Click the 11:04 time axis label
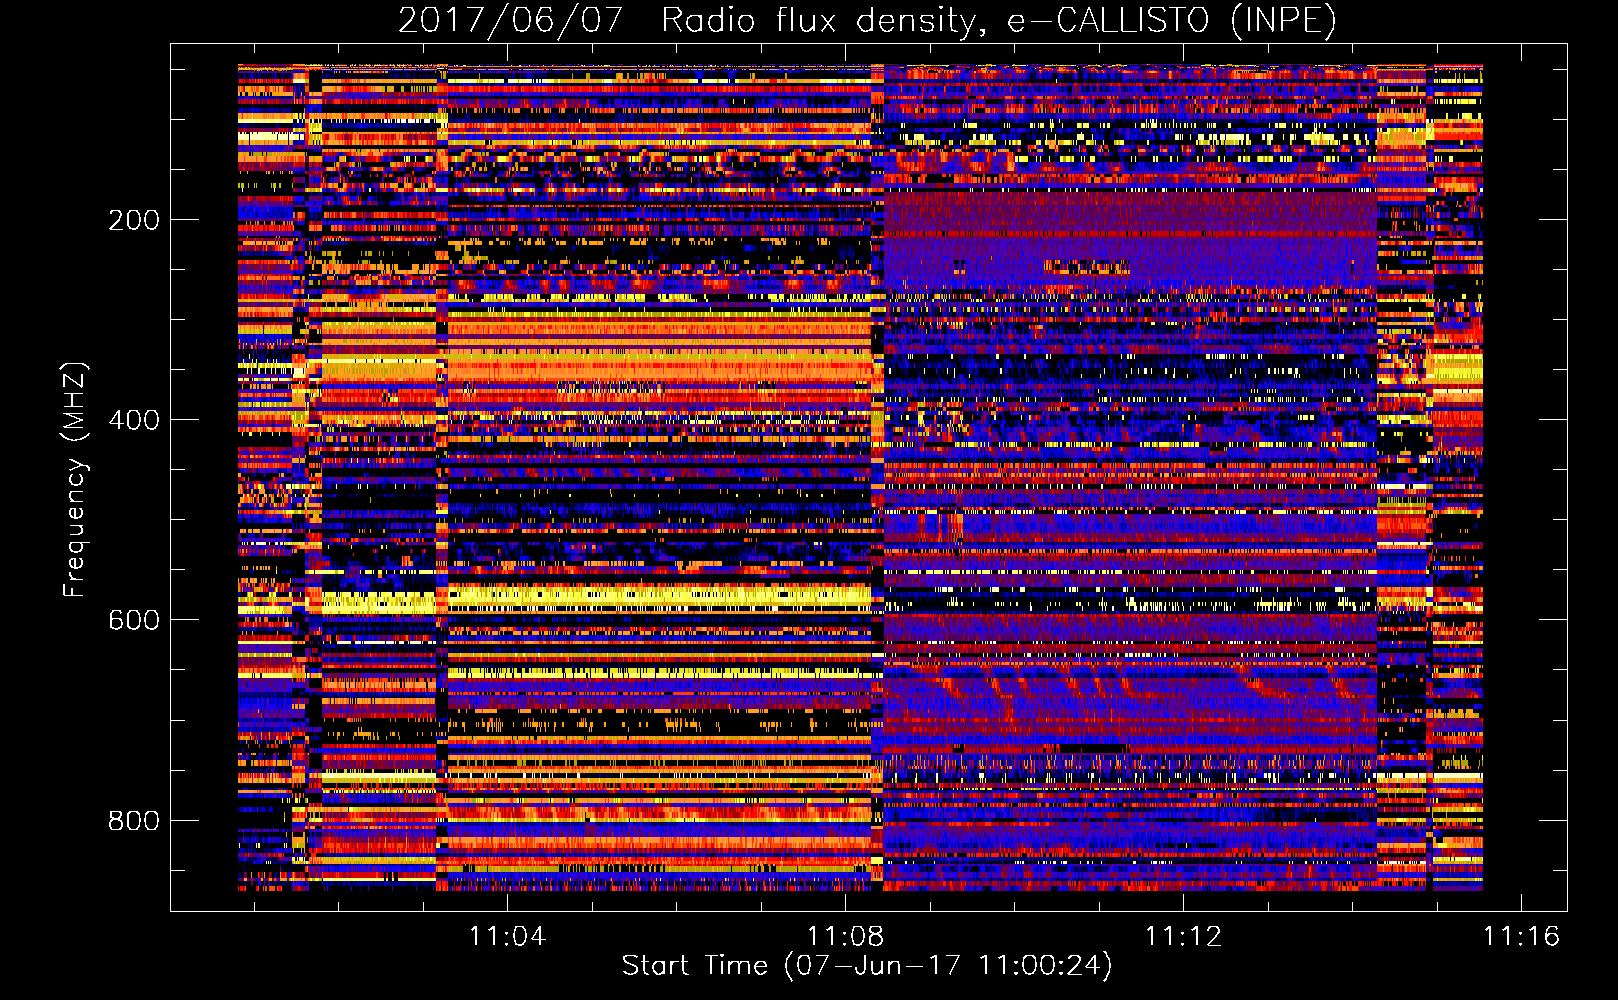 (508, 936)
